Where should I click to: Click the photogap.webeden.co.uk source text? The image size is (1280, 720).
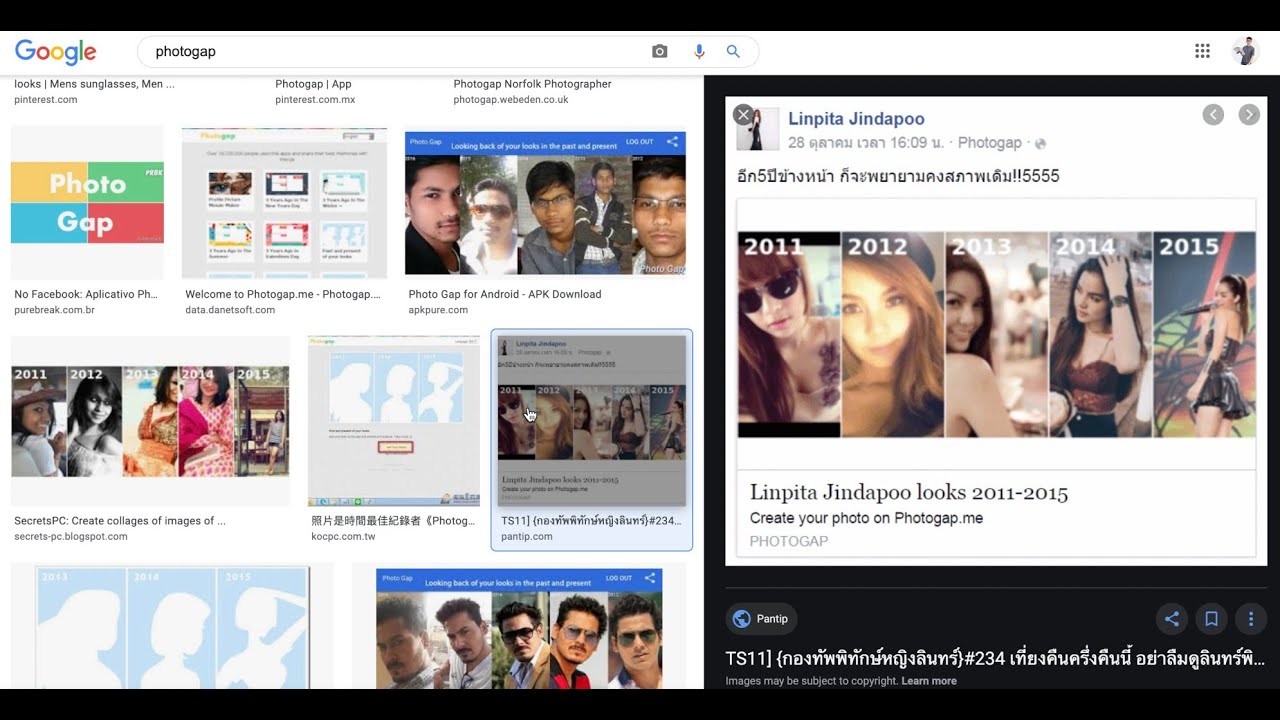pyautogui.click(x=511, y=100)
